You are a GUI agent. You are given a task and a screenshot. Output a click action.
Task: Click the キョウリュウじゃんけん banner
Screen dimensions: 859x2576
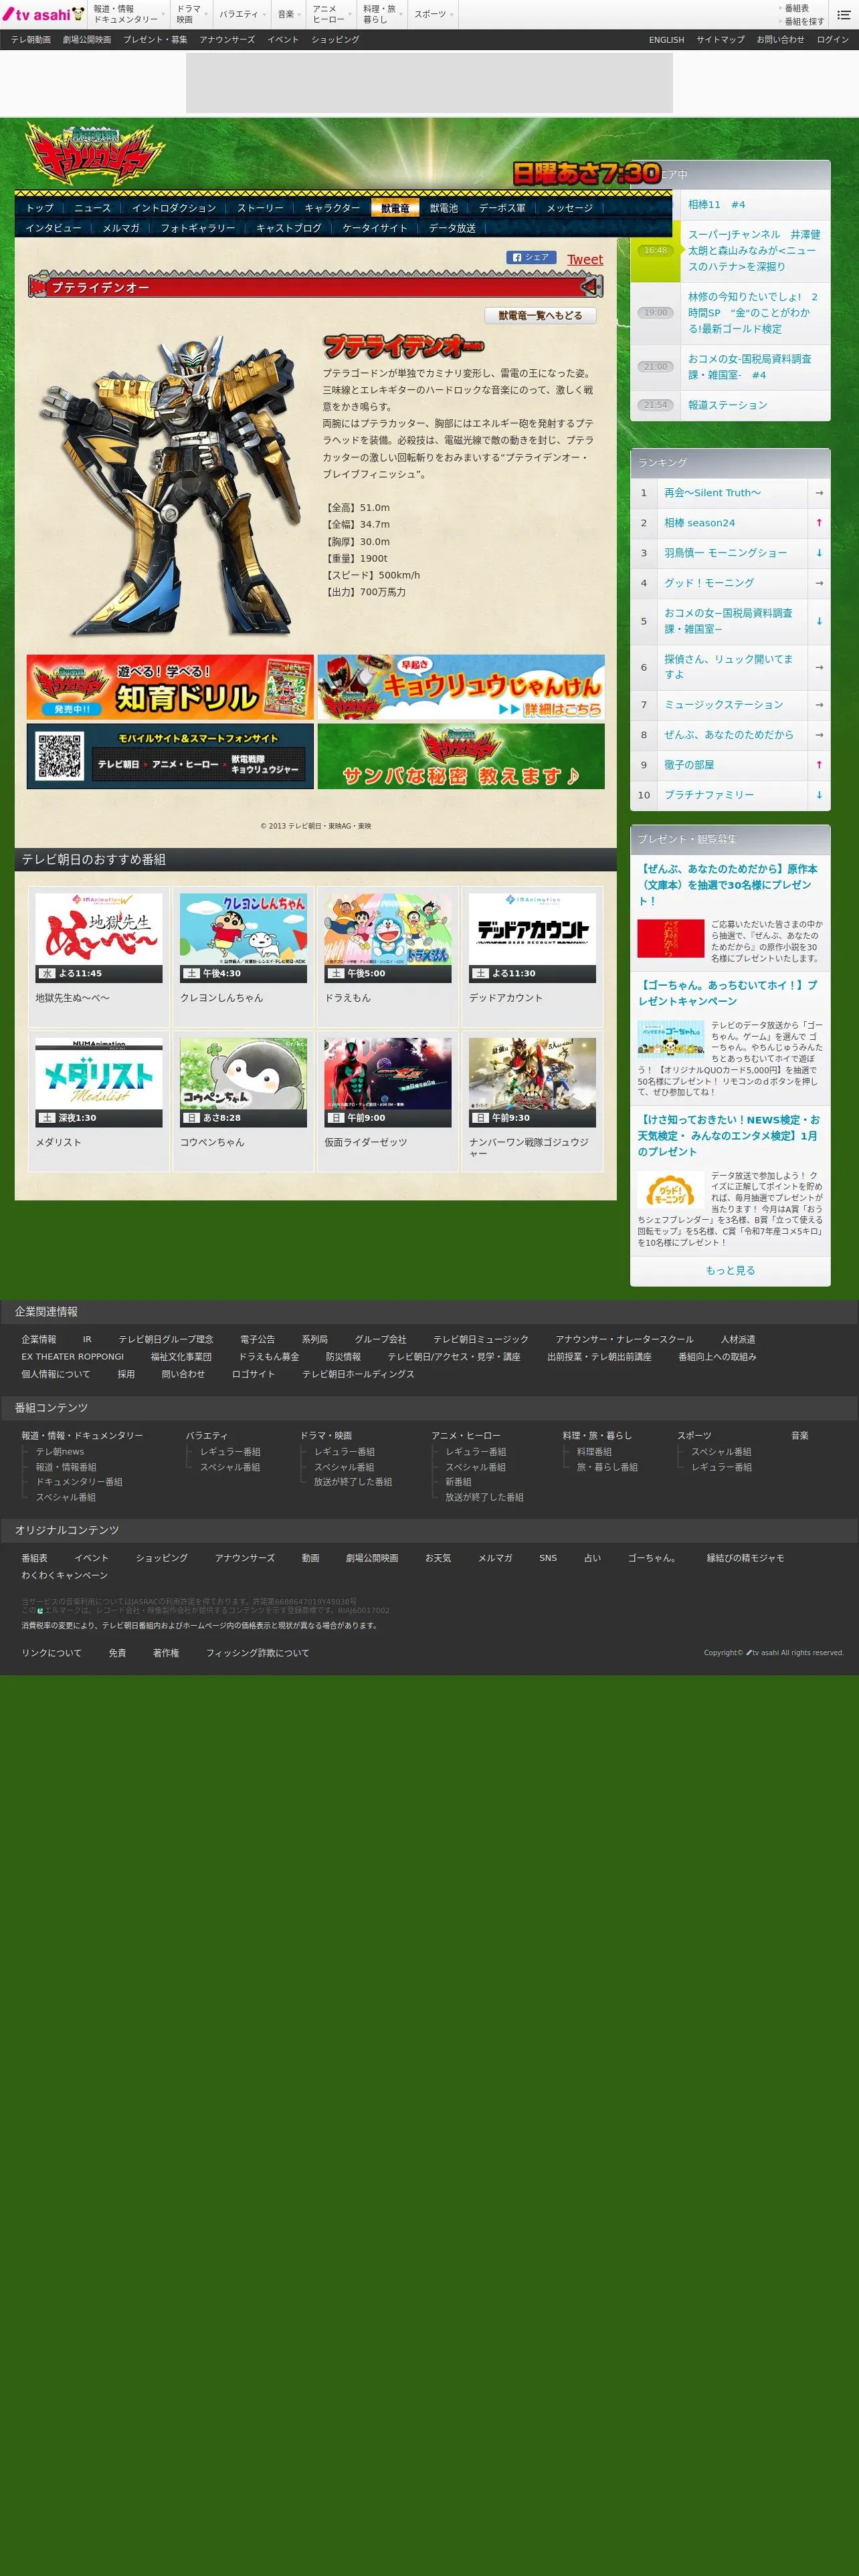pos(461,687)
